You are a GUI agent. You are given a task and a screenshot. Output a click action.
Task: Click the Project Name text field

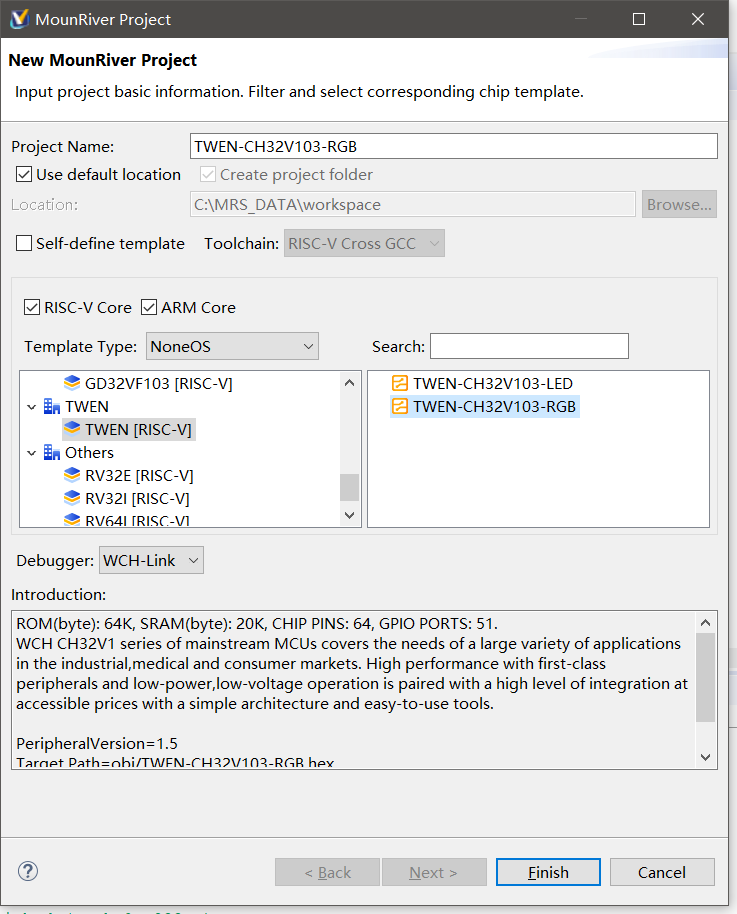(453, 146)
